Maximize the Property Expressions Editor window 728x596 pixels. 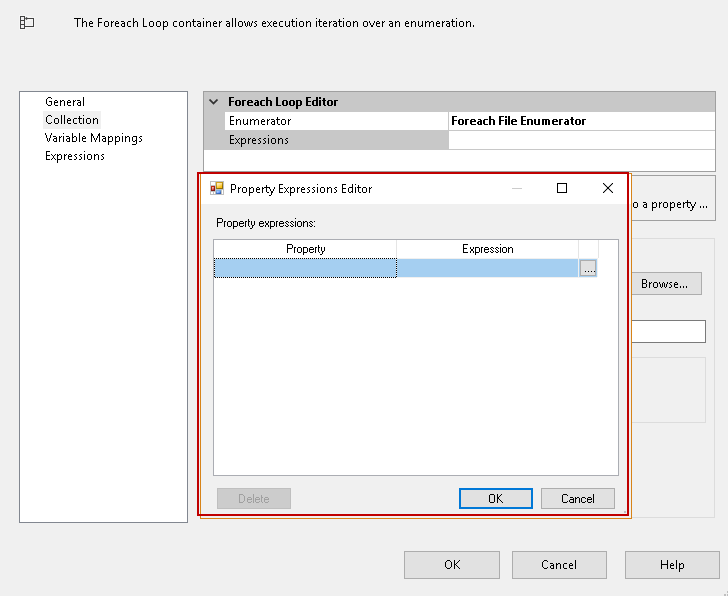click(562, 188)
